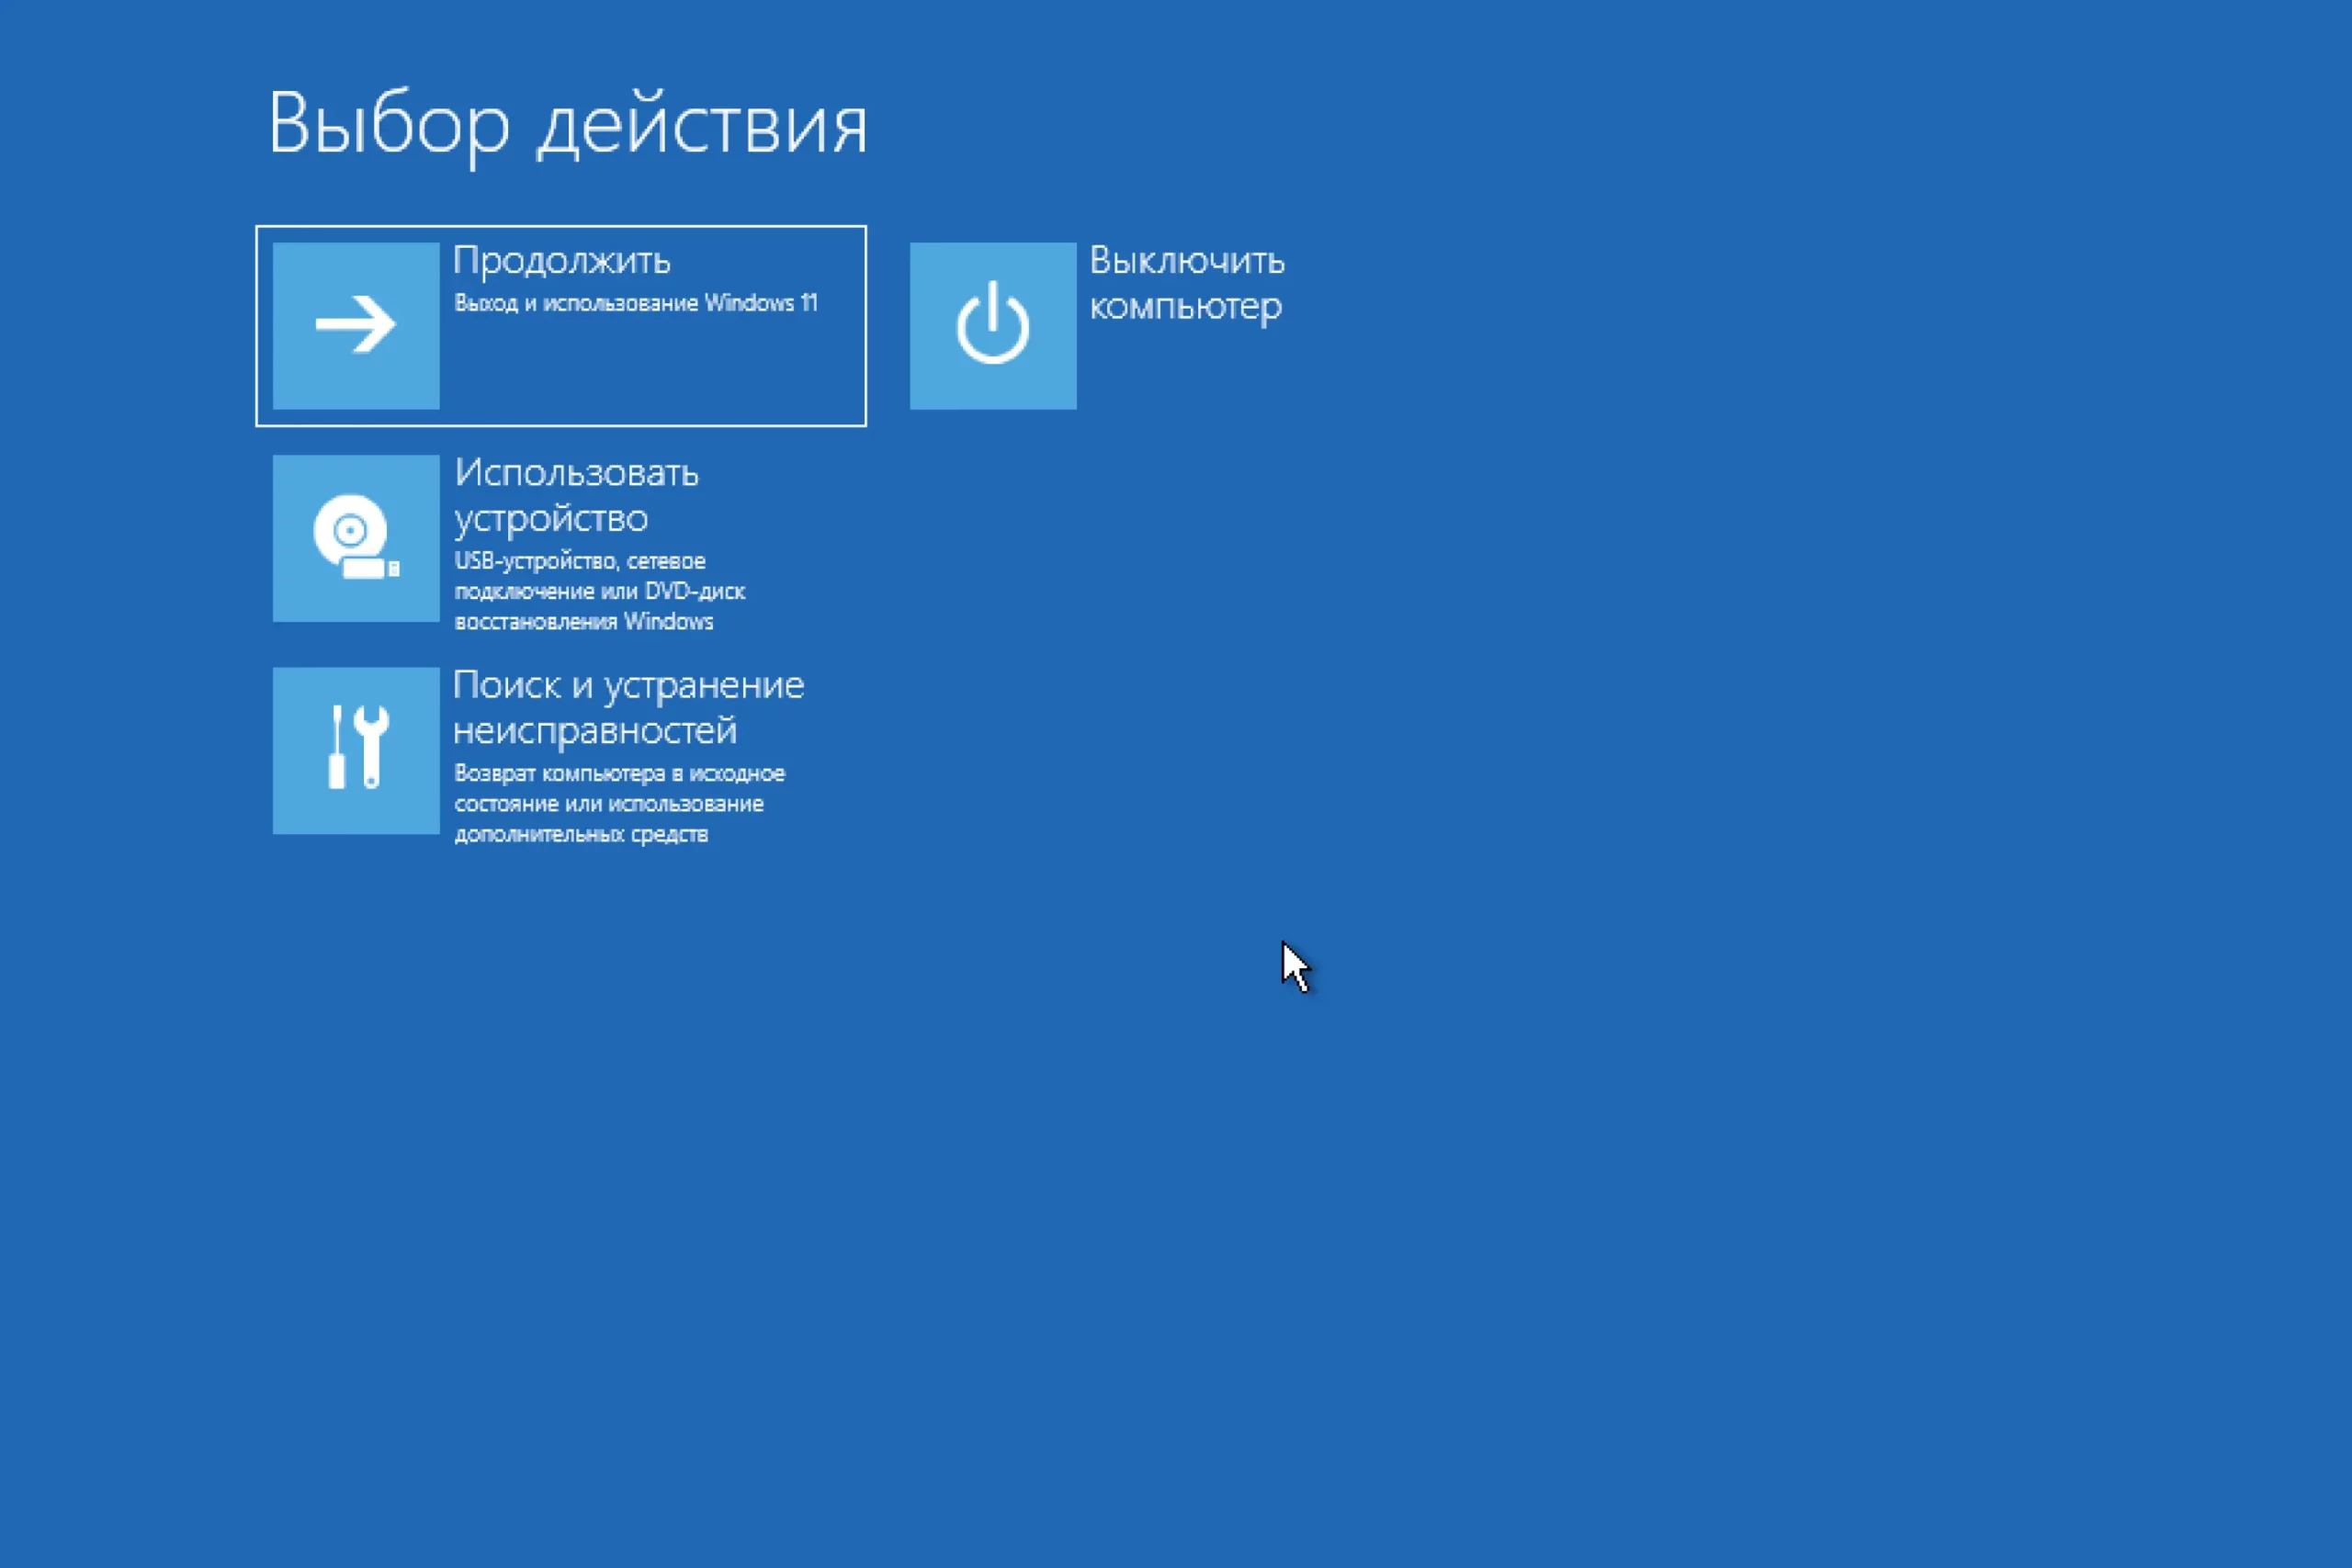Viewport: 2352px width, 1568px height.
Task: Click the word 'устройство' in device title
Action: coord(551,519)
